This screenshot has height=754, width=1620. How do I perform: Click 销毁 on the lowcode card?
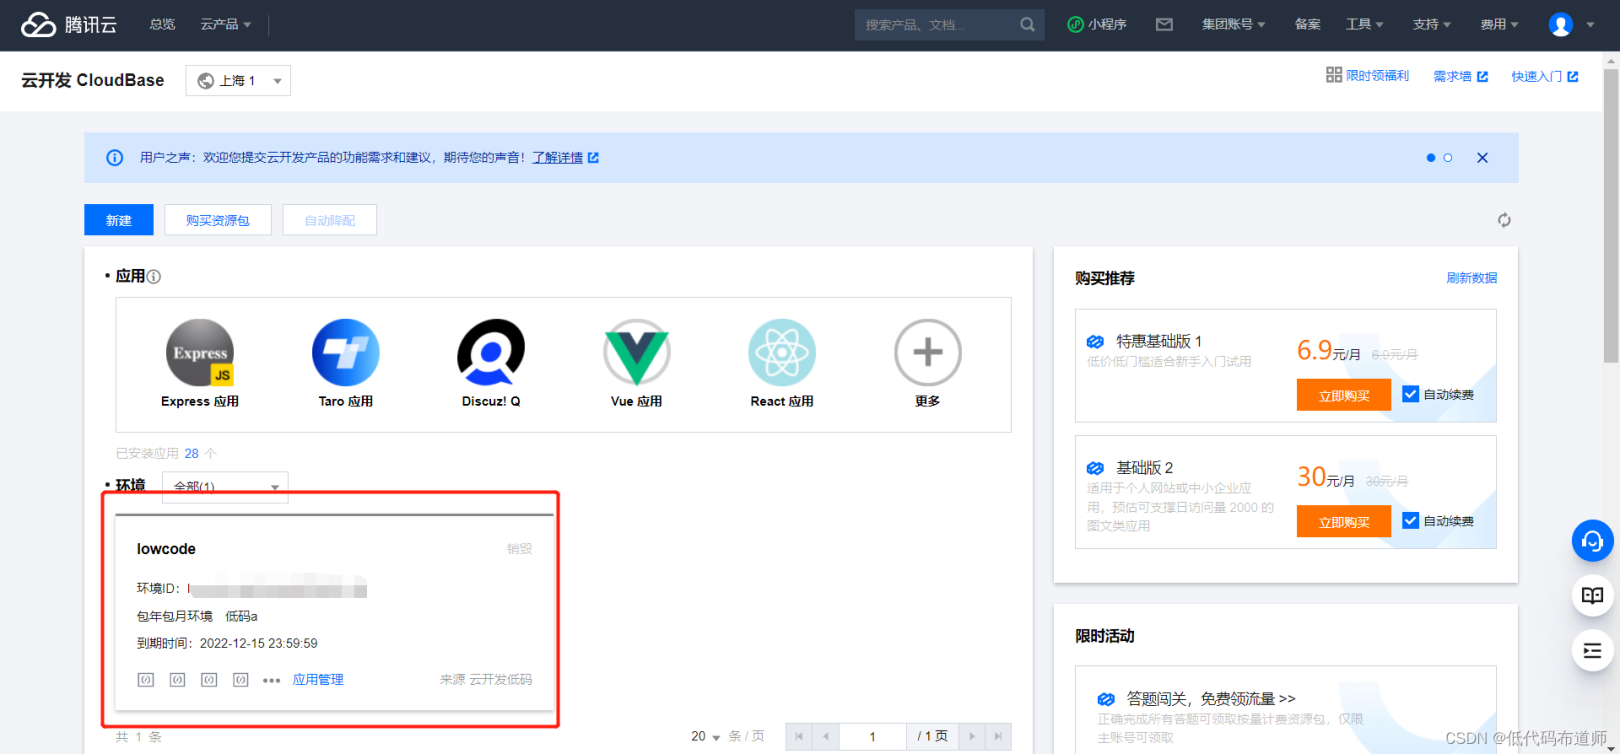[x=519, y=549]
